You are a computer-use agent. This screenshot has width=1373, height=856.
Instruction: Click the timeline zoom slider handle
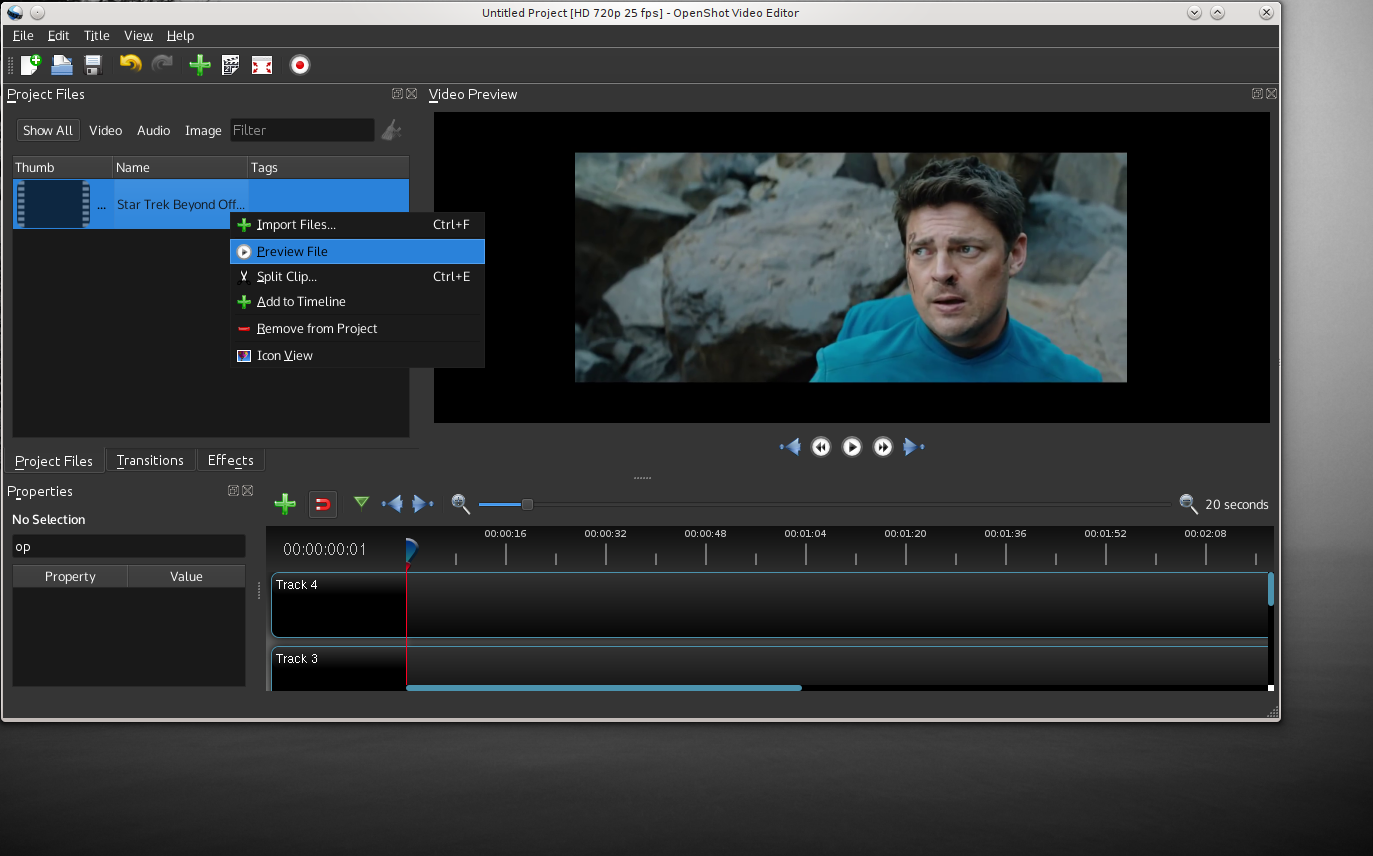[527, 504]
